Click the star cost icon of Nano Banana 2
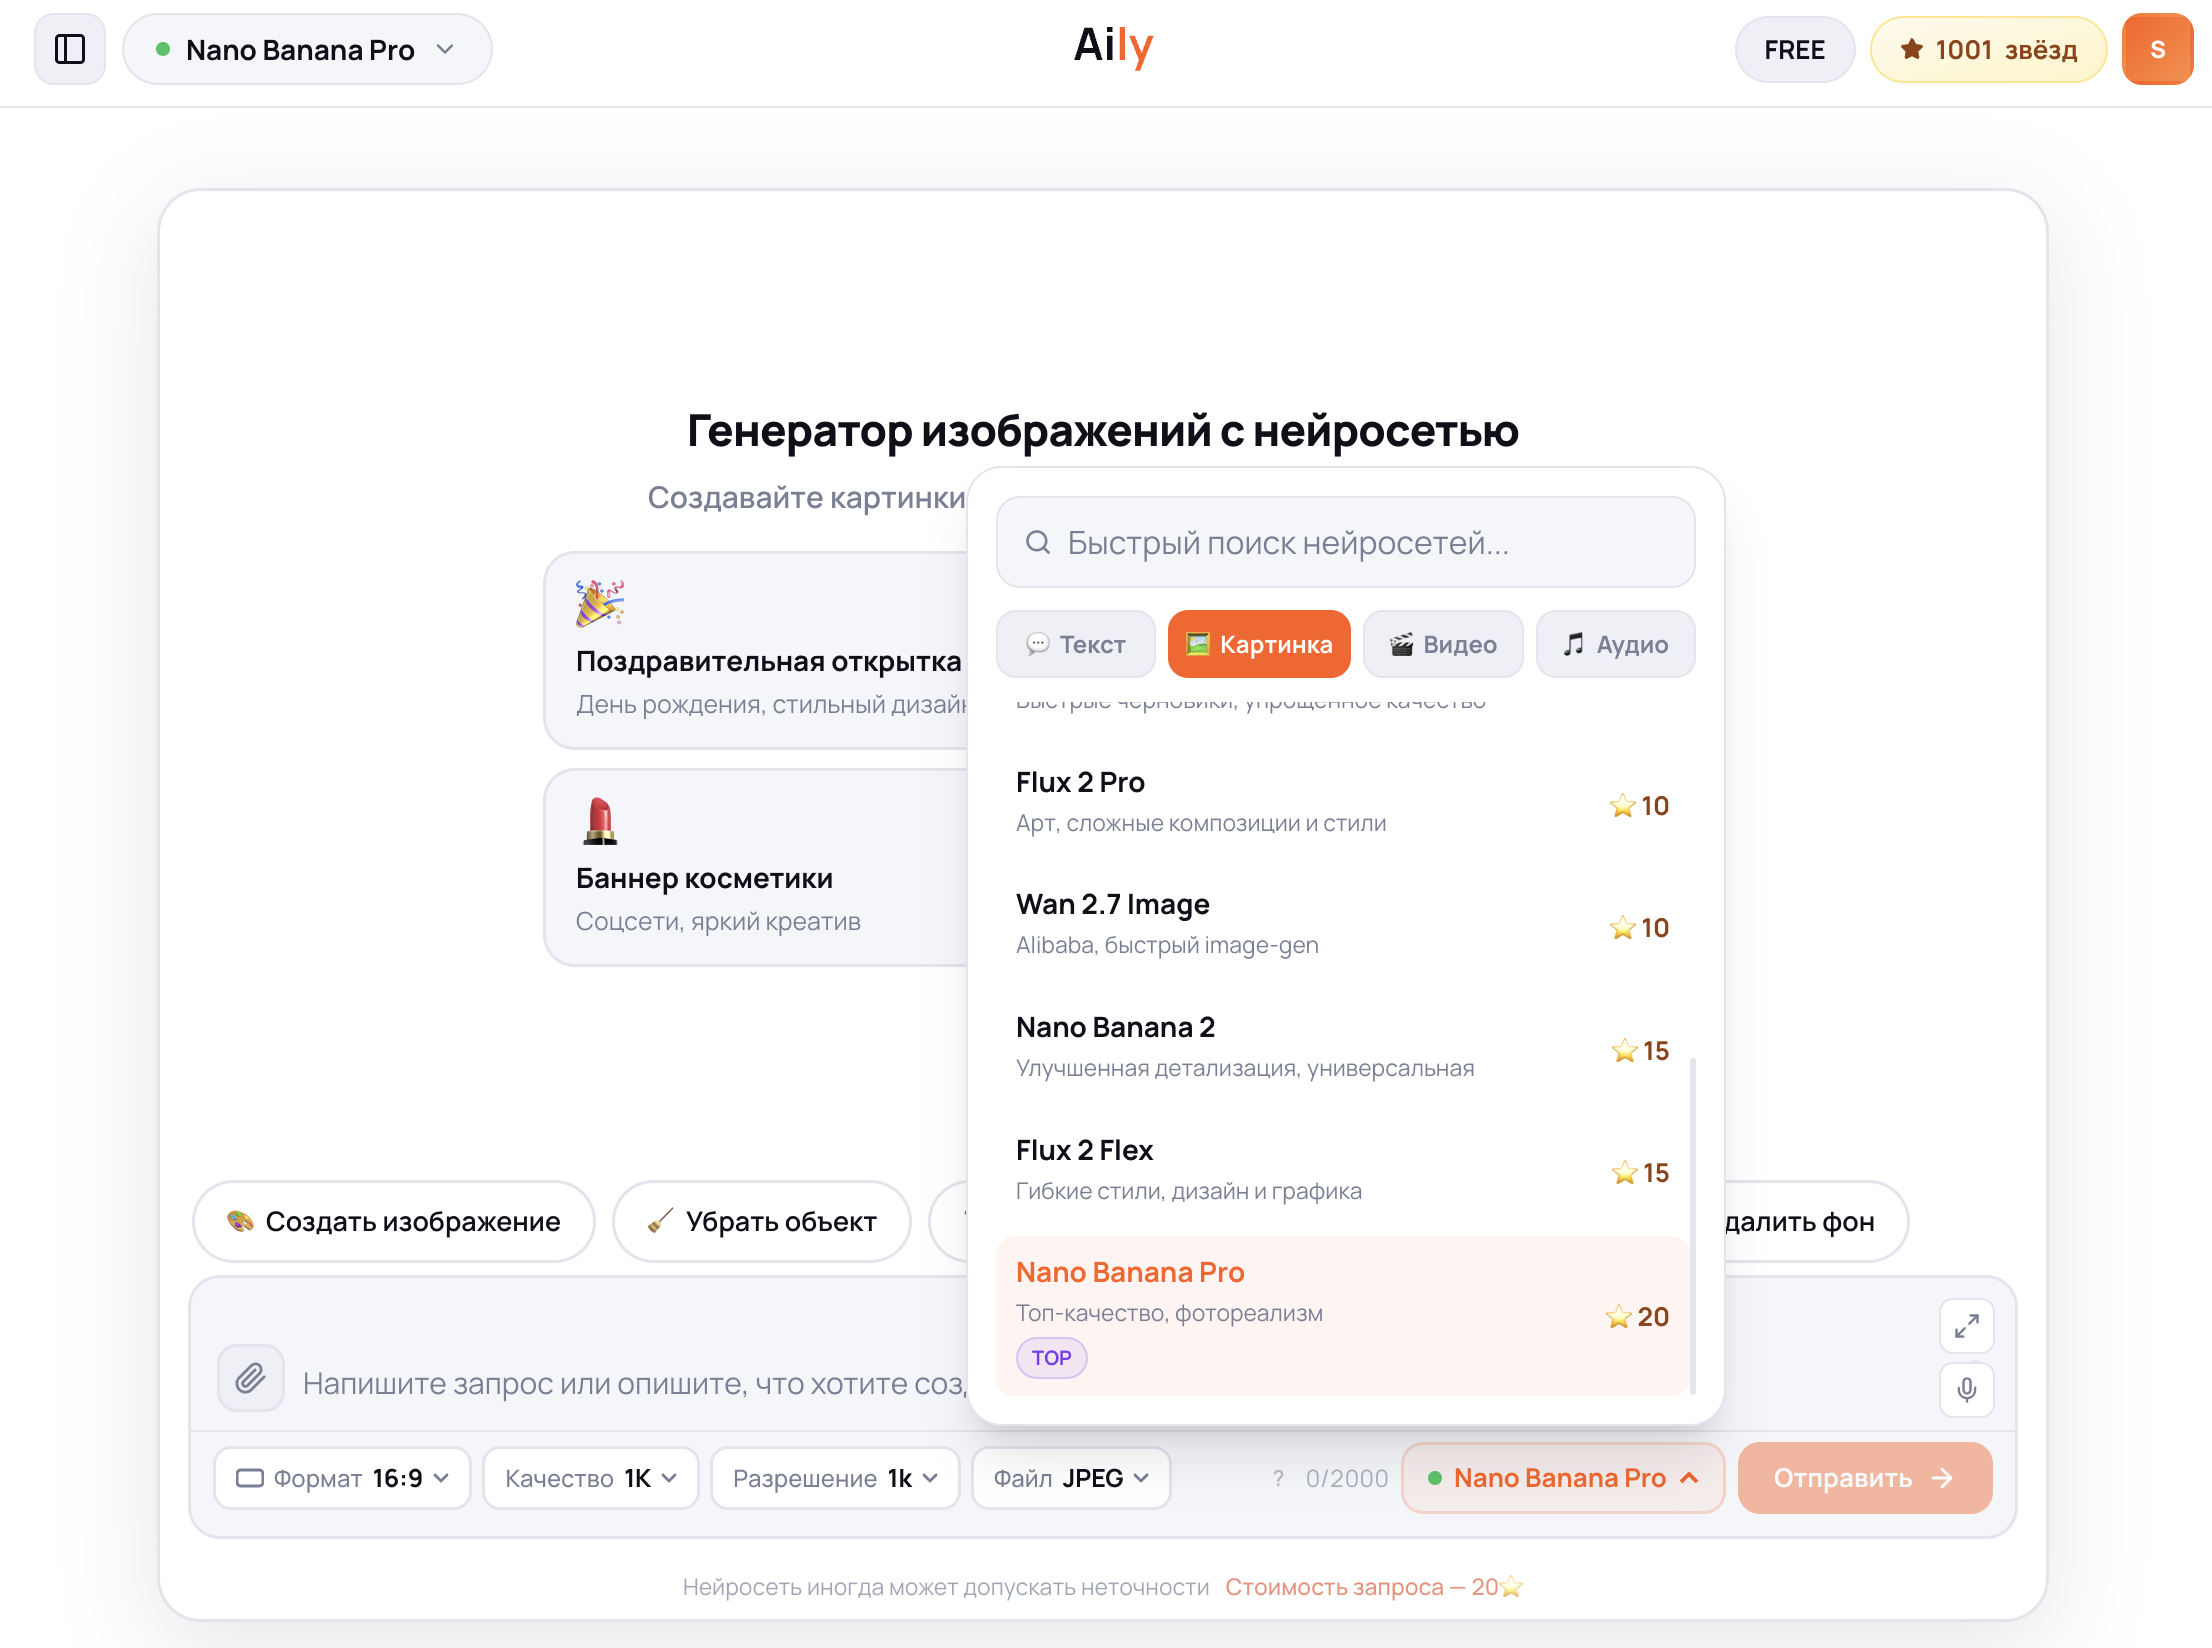2212x1648 pixels. tap(1624, 1051)
